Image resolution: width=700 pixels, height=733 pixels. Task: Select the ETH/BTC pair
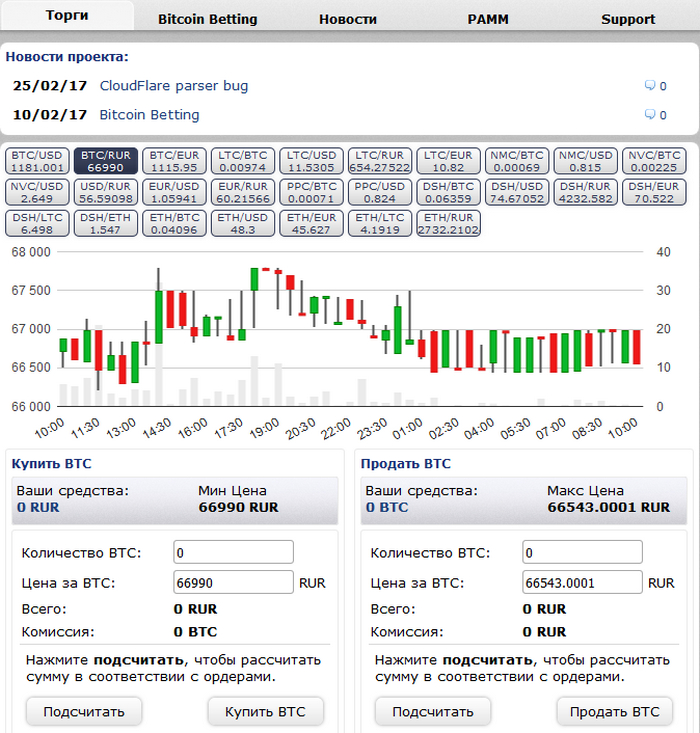pos(174,223)
